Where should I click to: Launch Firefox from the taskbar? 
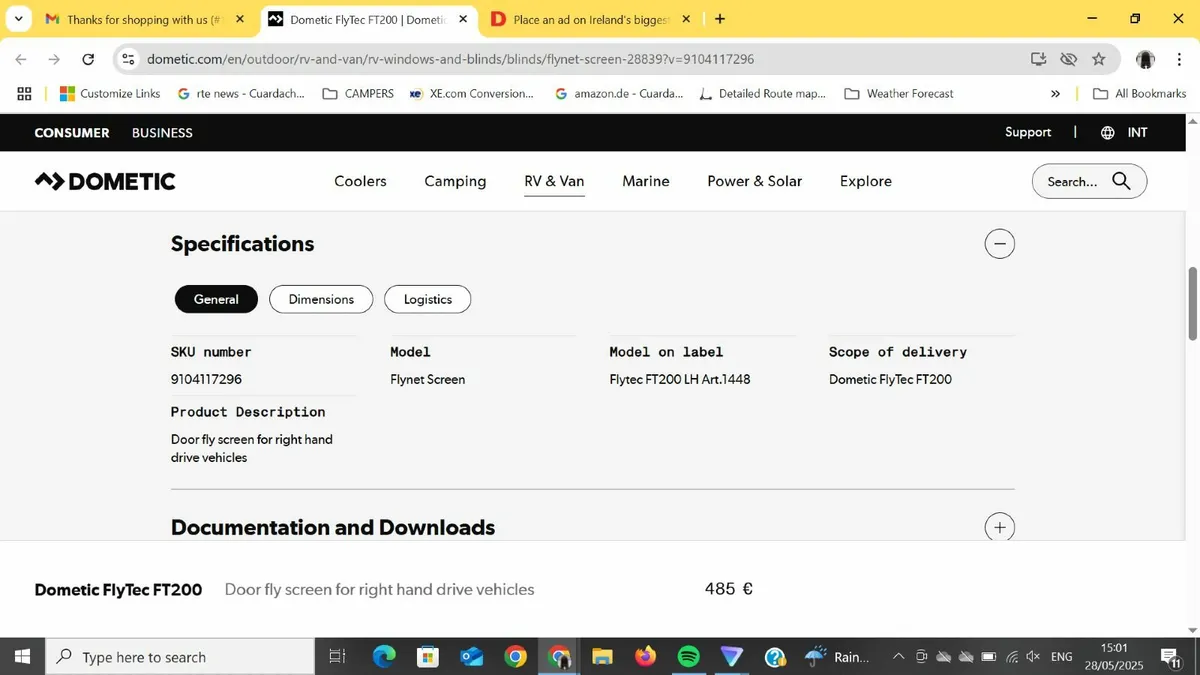point(645,656)
